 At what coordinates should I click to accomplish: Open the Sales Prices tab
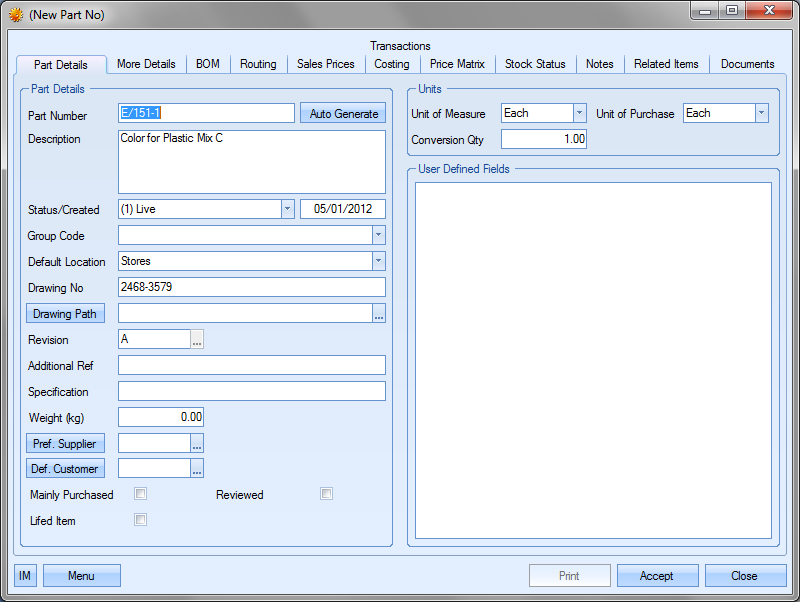(325, 64)
